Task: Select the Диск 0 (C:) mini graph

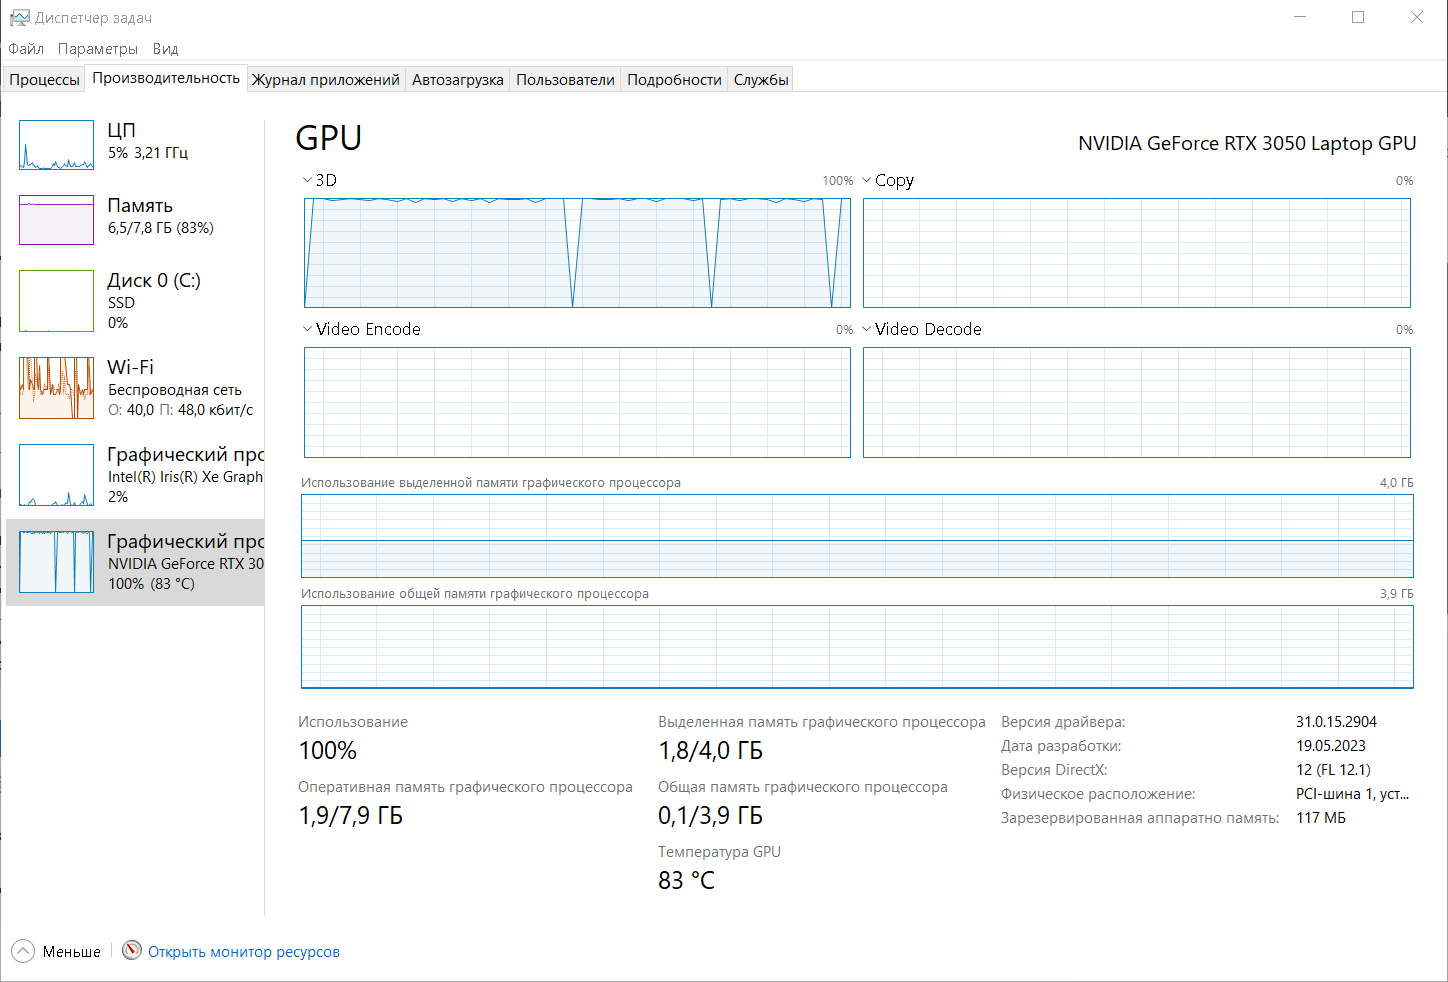Action: 56,301
